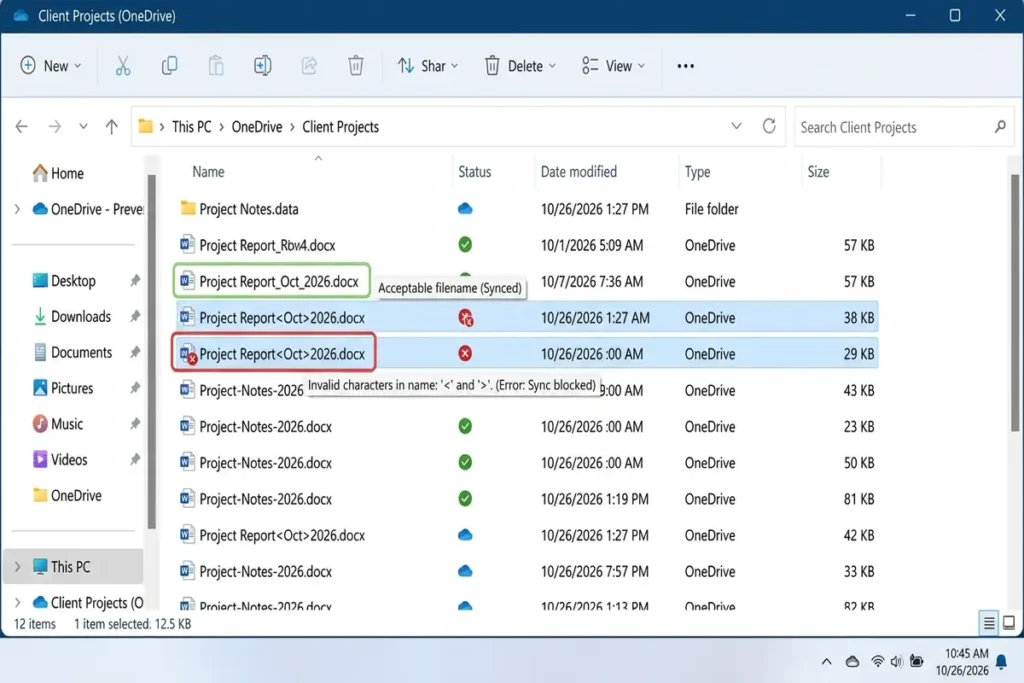Expand the address bar history dropdown
1024x683 pixels.
[x=736, y=126]
